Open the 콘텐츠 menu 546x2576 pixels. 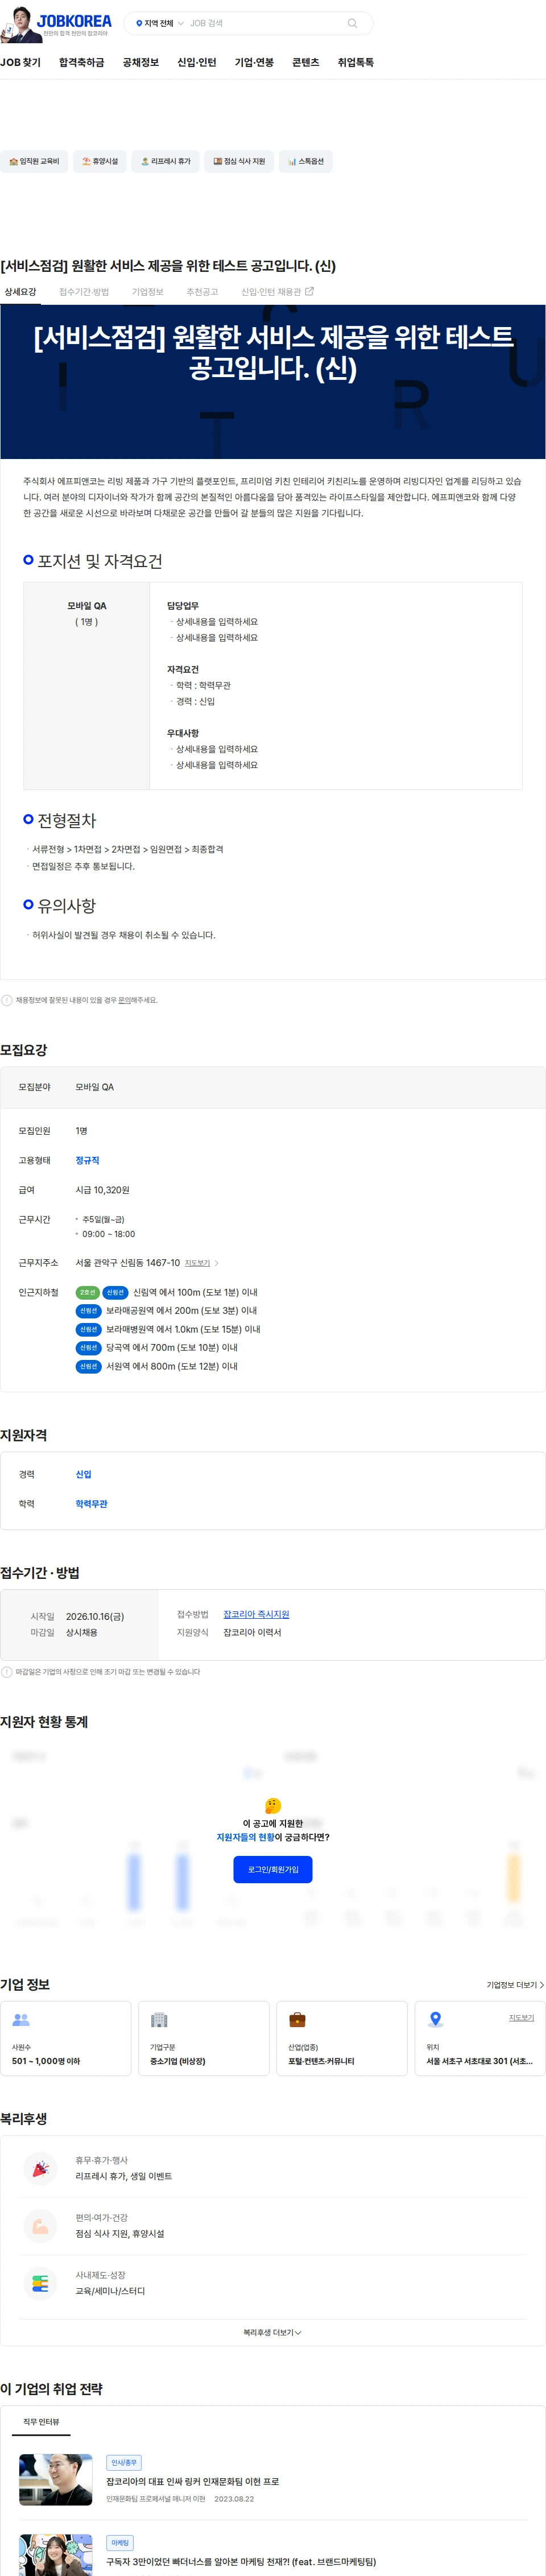(305, 62)
